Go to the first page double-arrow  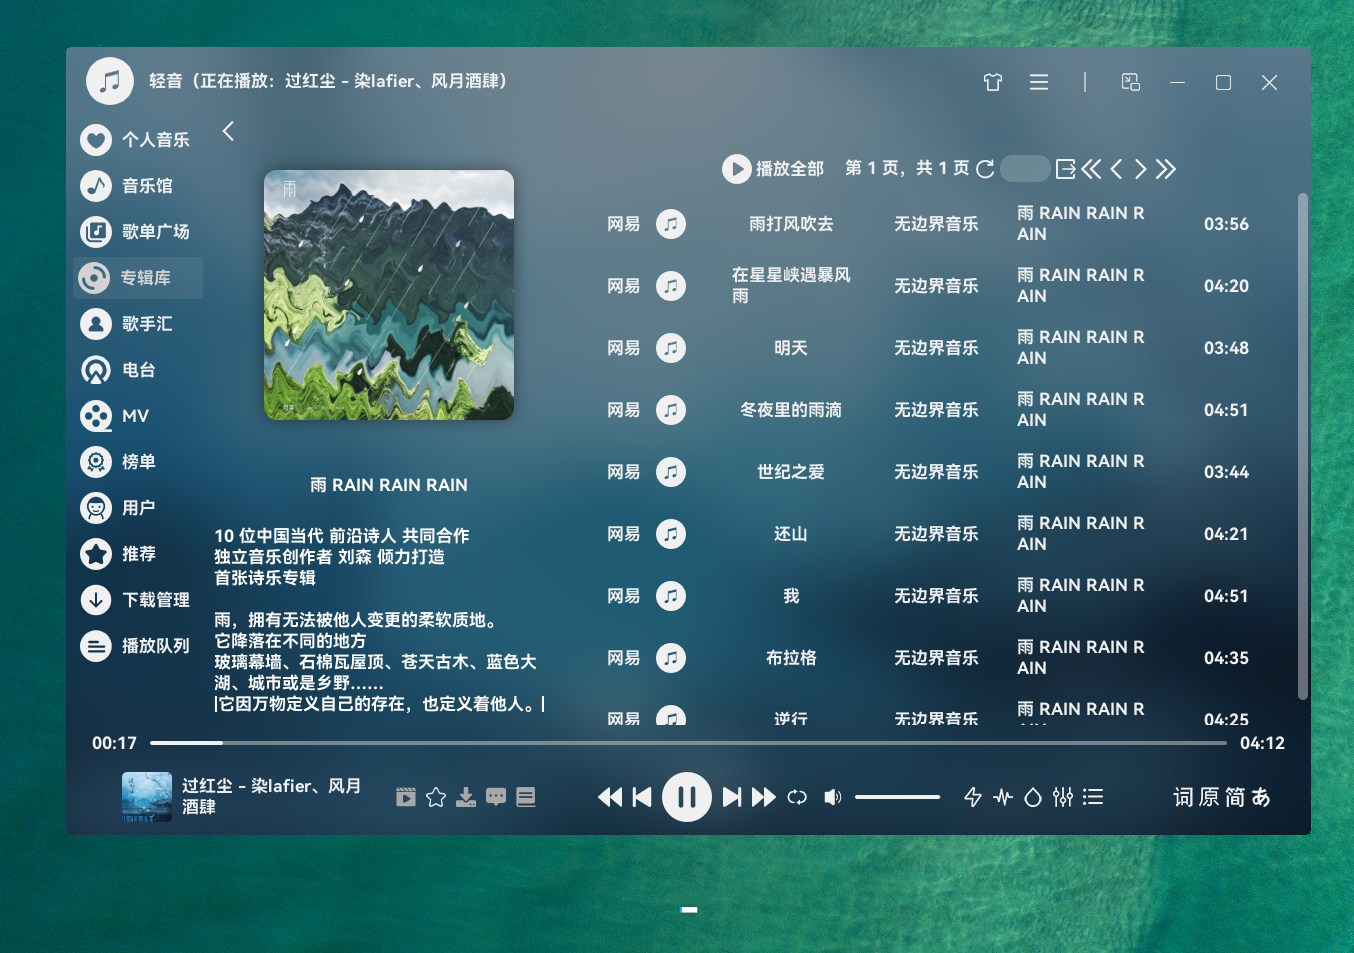(1091, 169)
